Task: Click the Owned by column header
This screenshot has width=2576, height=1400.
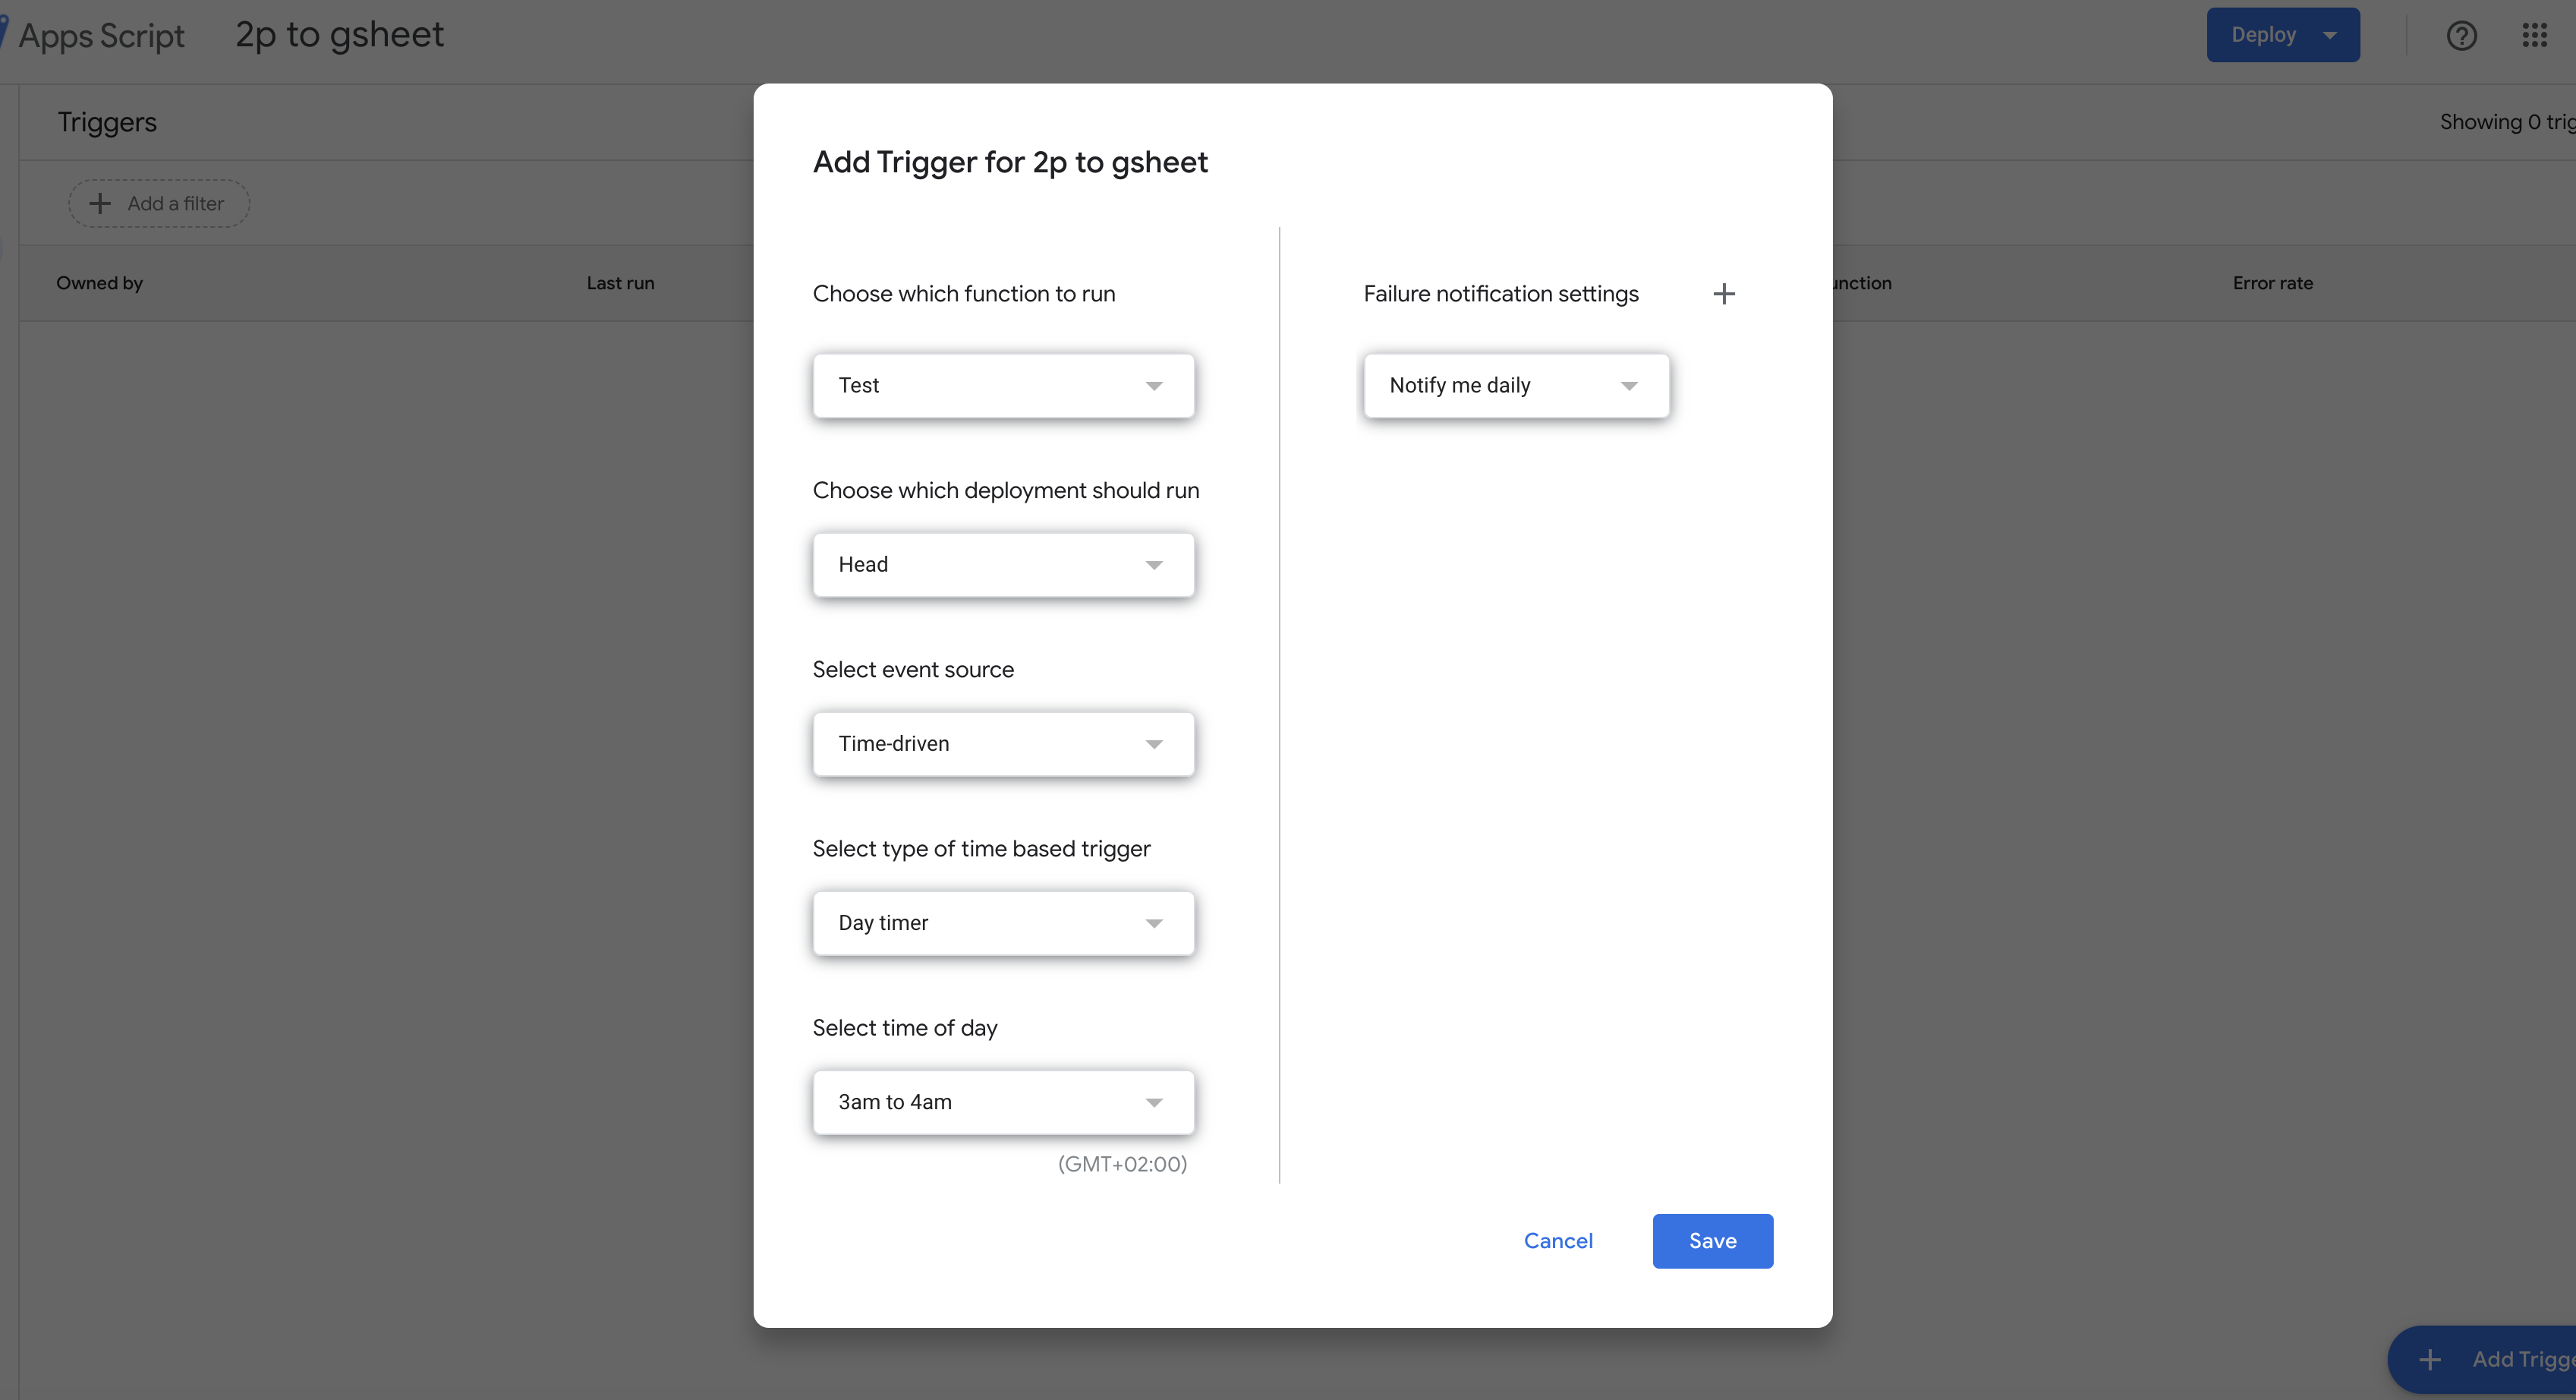Action: pos(99,283)
